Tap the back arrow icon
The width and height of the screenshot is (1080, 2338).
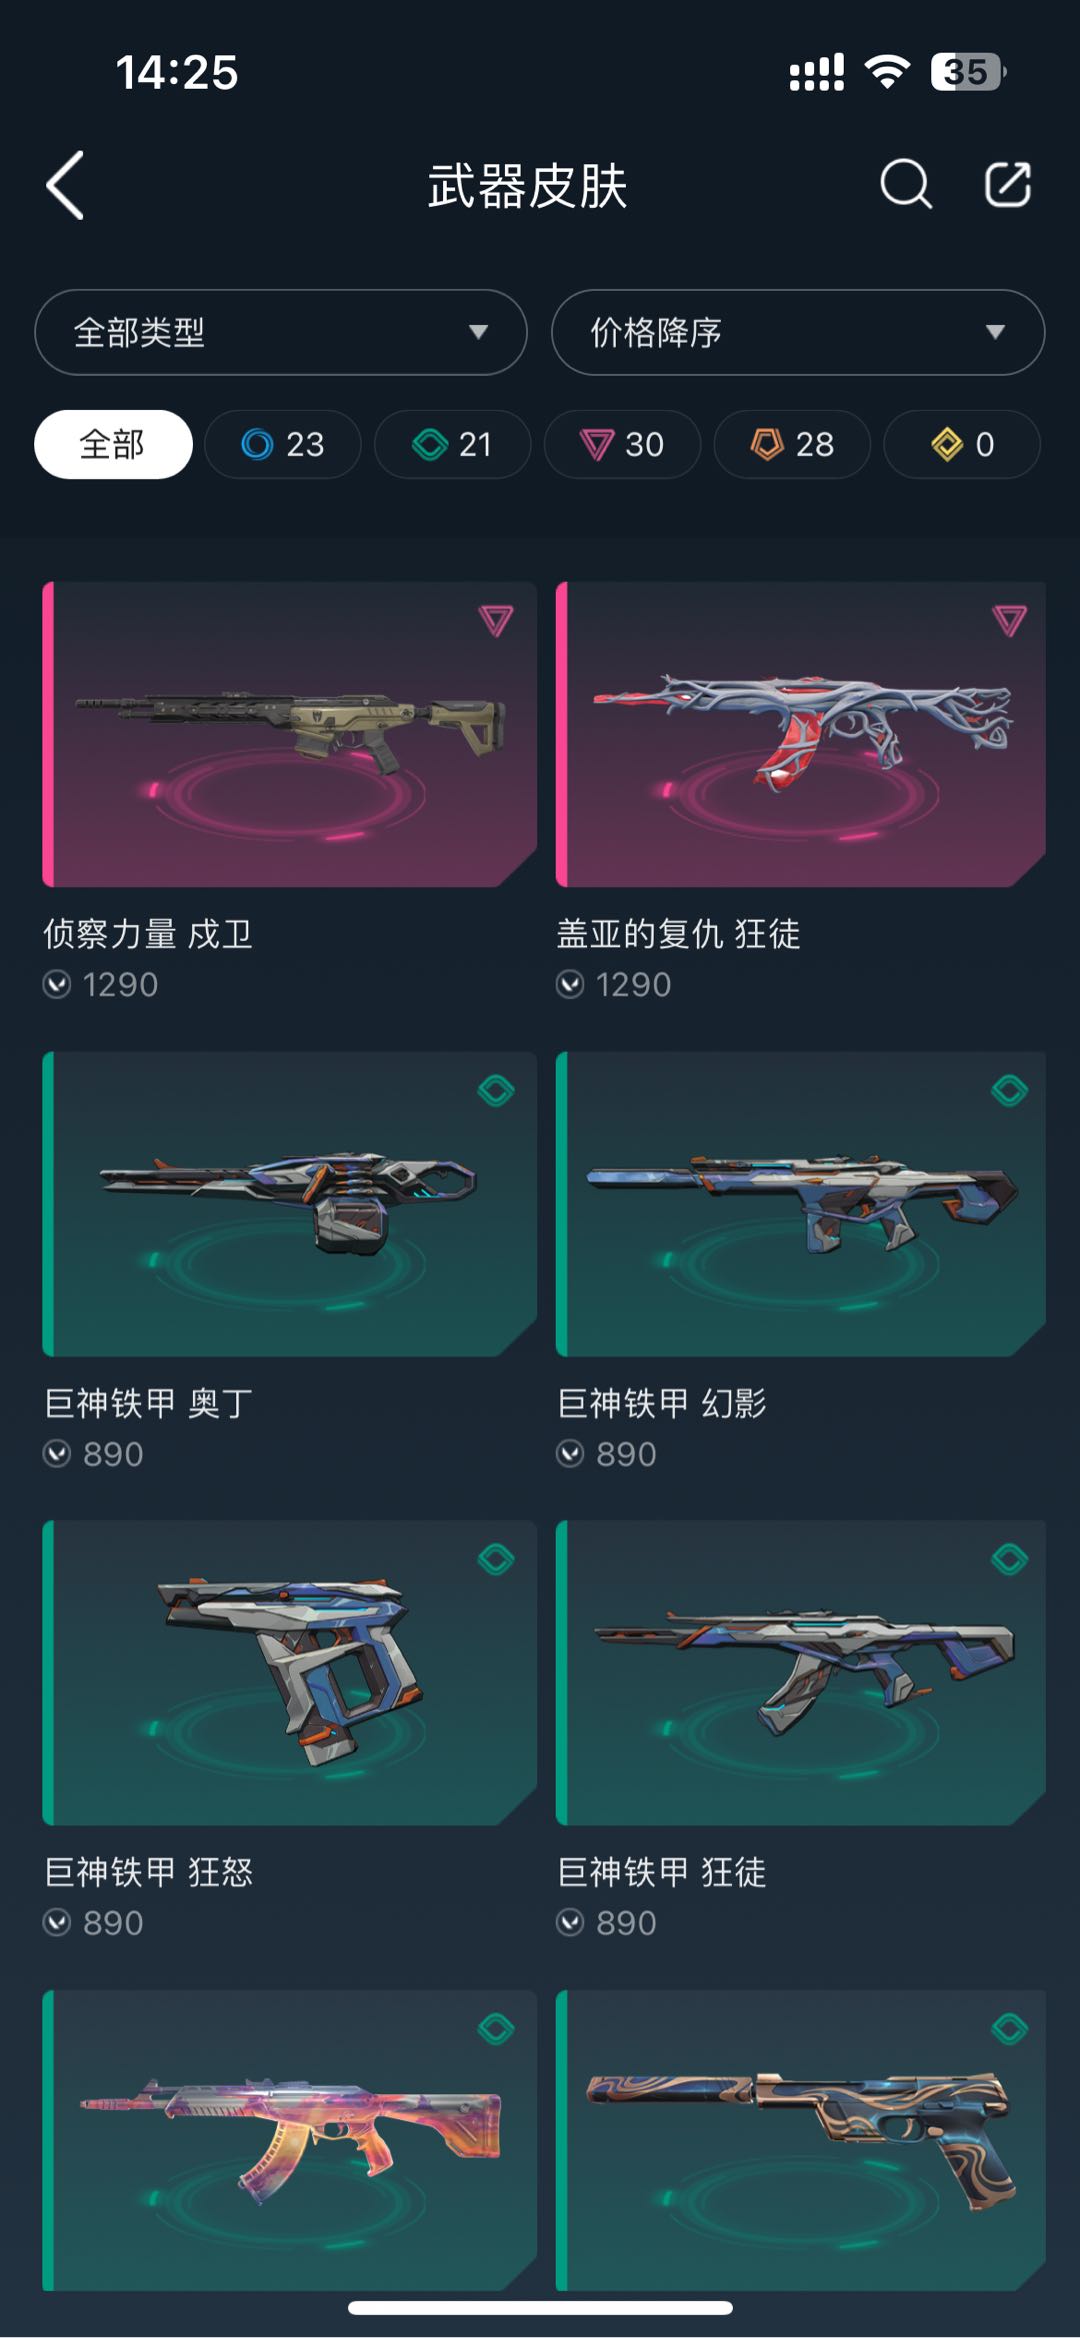[x=65, y=186]
